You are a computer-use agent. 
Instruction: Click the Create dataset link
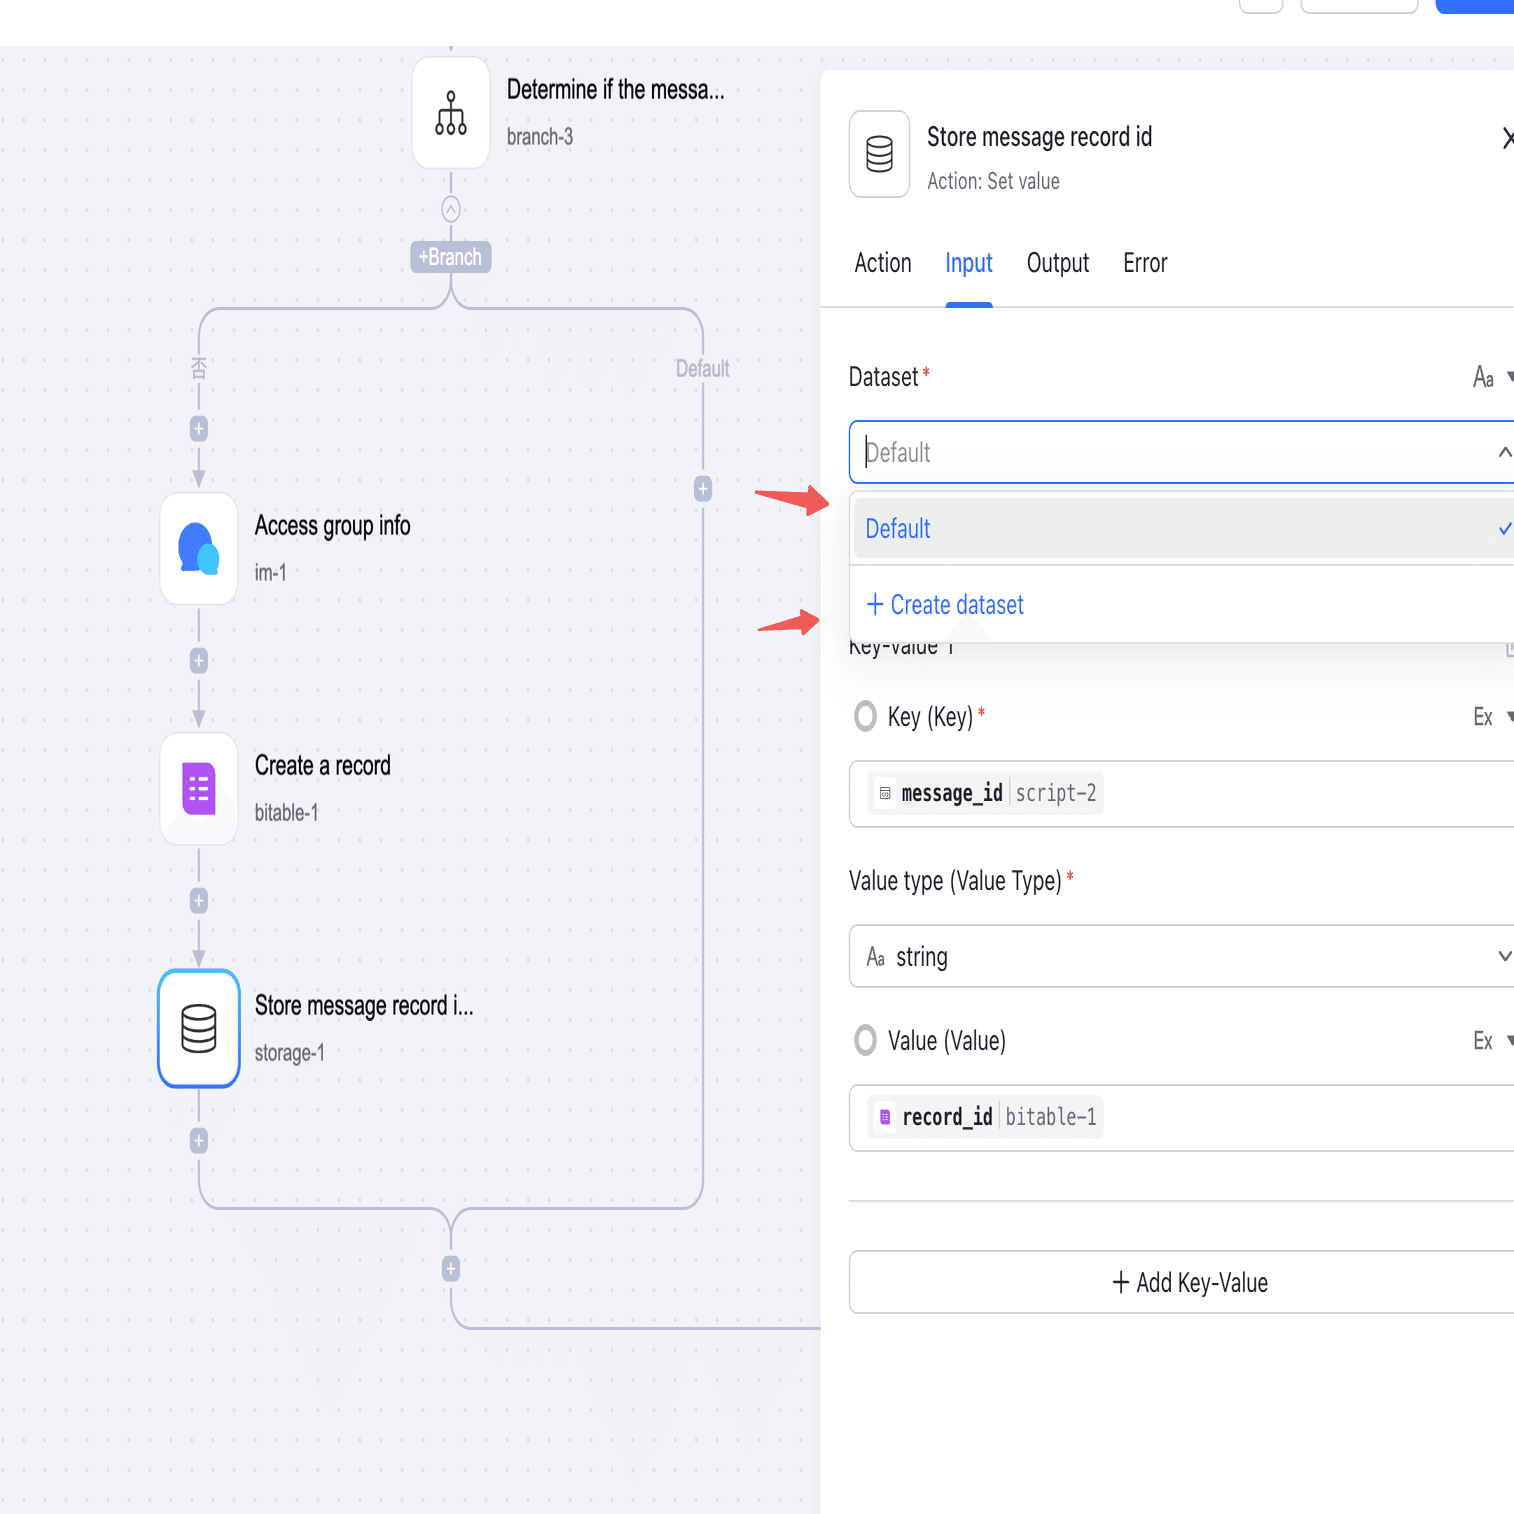[x=946, y=605]
